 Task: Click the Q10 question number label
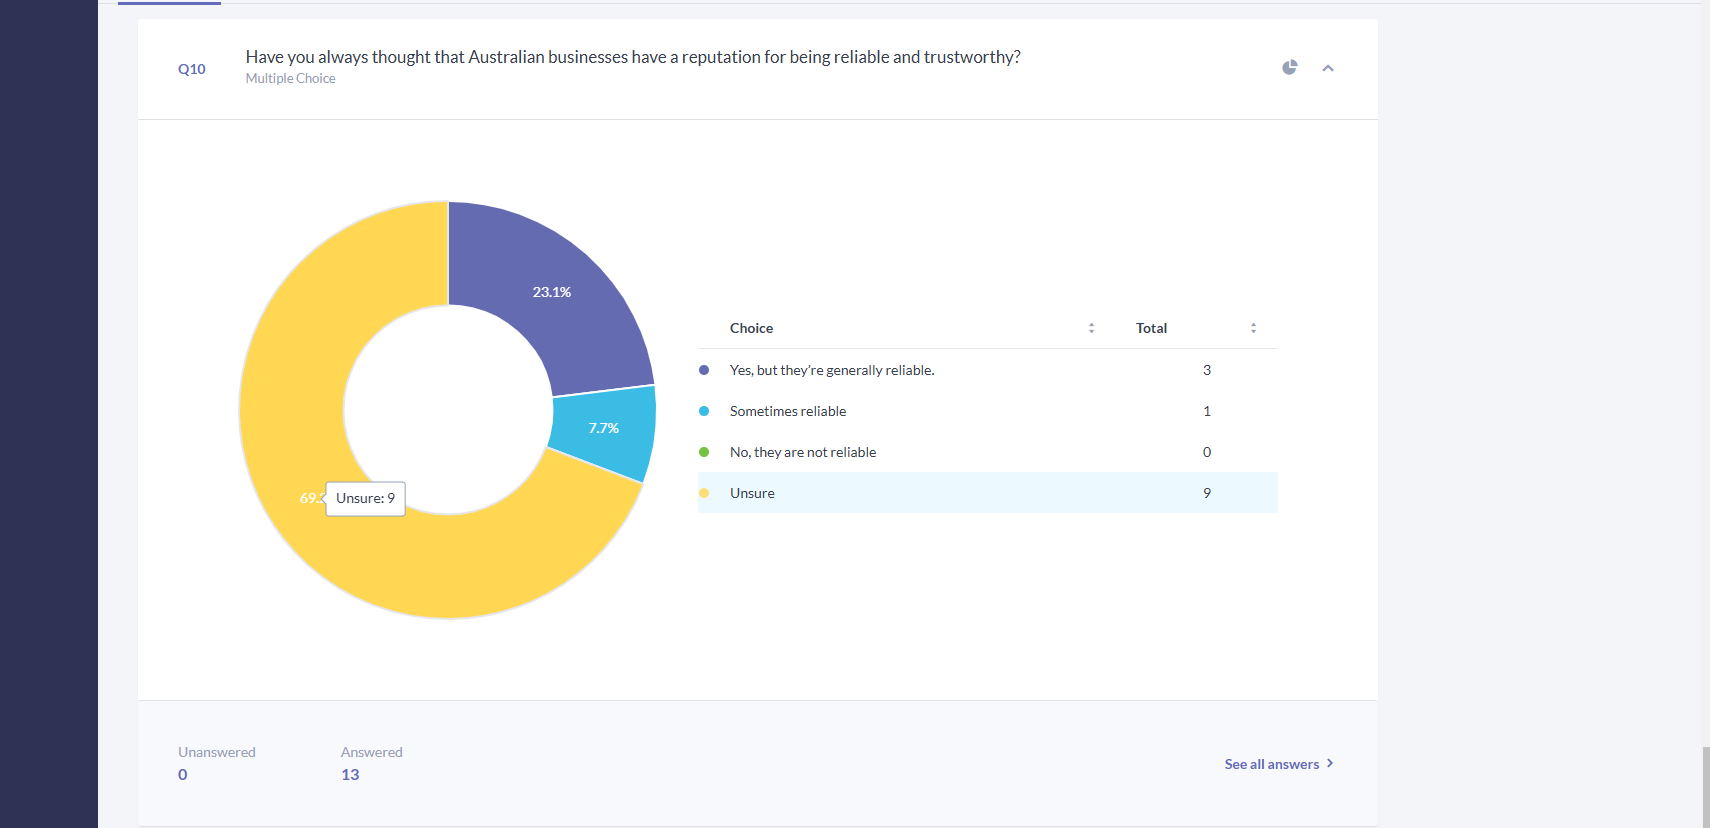(192, 69)
